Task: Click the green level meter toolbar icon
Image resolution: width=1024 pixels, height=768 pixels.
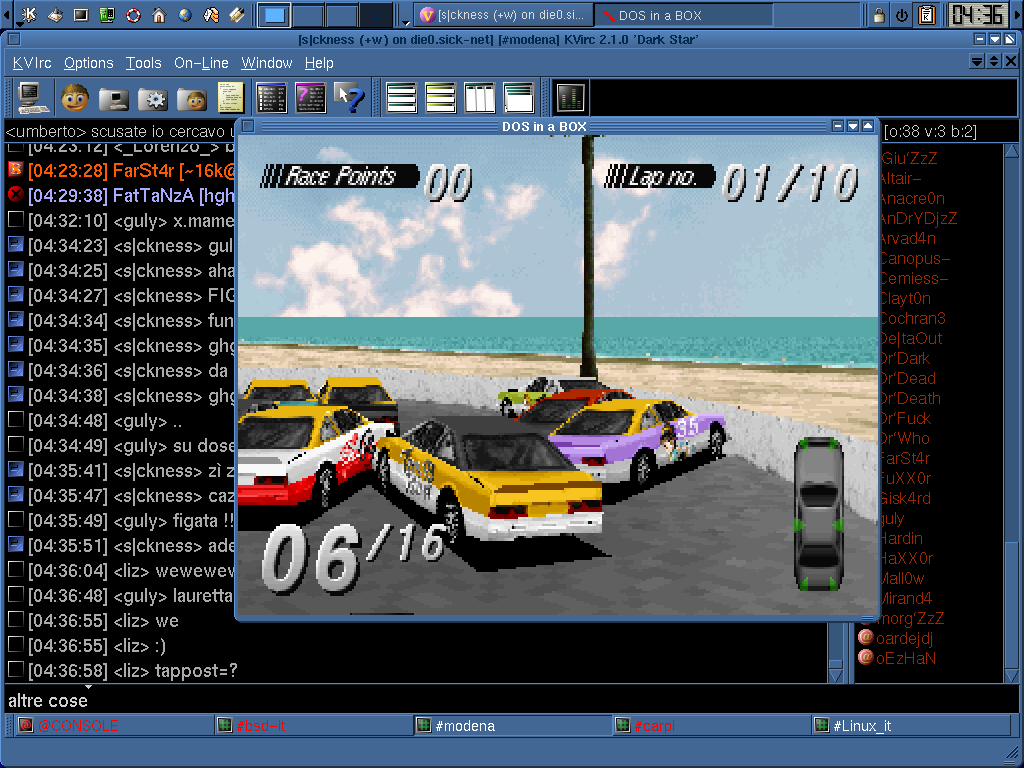Action: 571,98
